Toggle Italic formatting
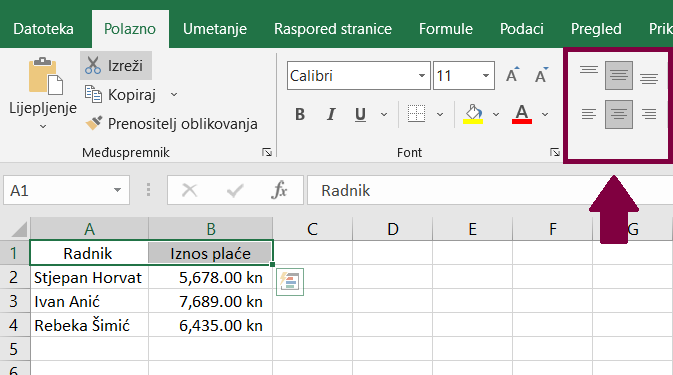This screenshot has width=673, height=375. 331,114
